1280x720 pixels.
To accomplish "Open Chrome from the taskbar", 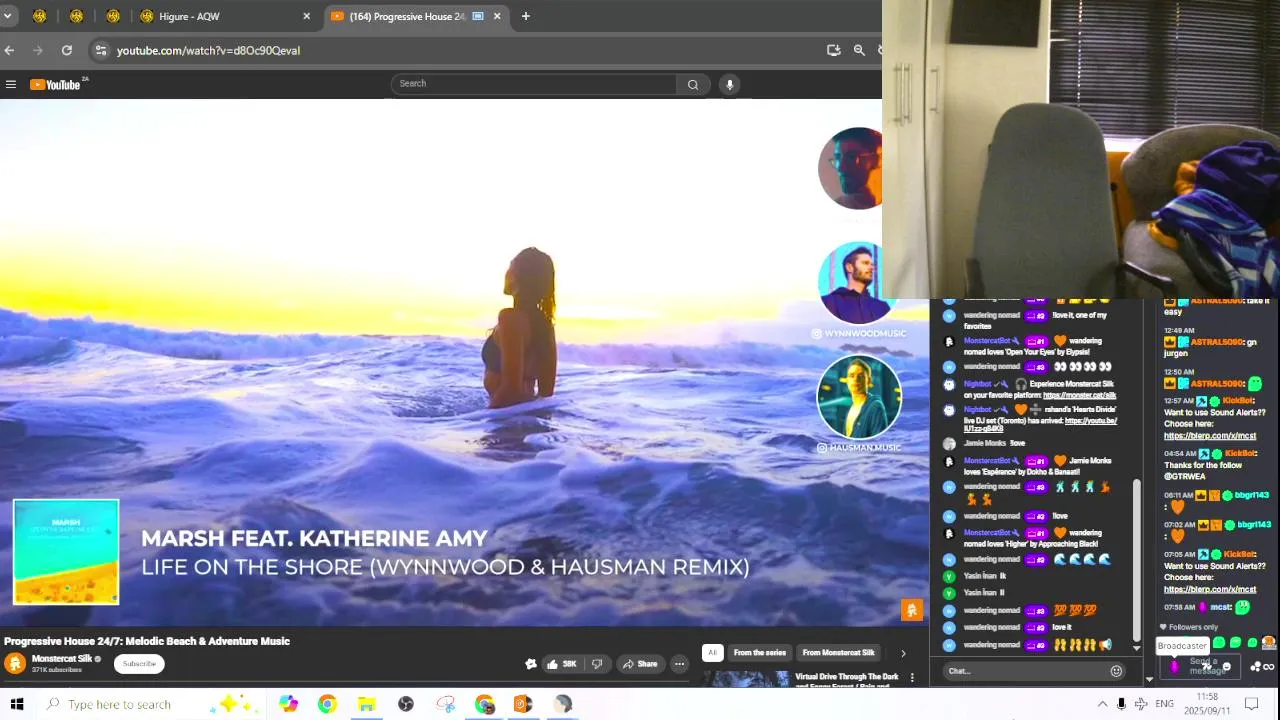I will tap(327, 704).
